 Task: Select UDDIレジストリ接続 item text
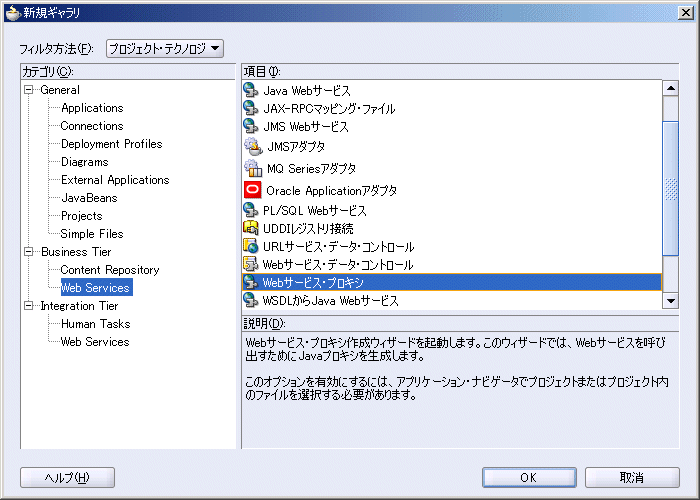(308, 229)
